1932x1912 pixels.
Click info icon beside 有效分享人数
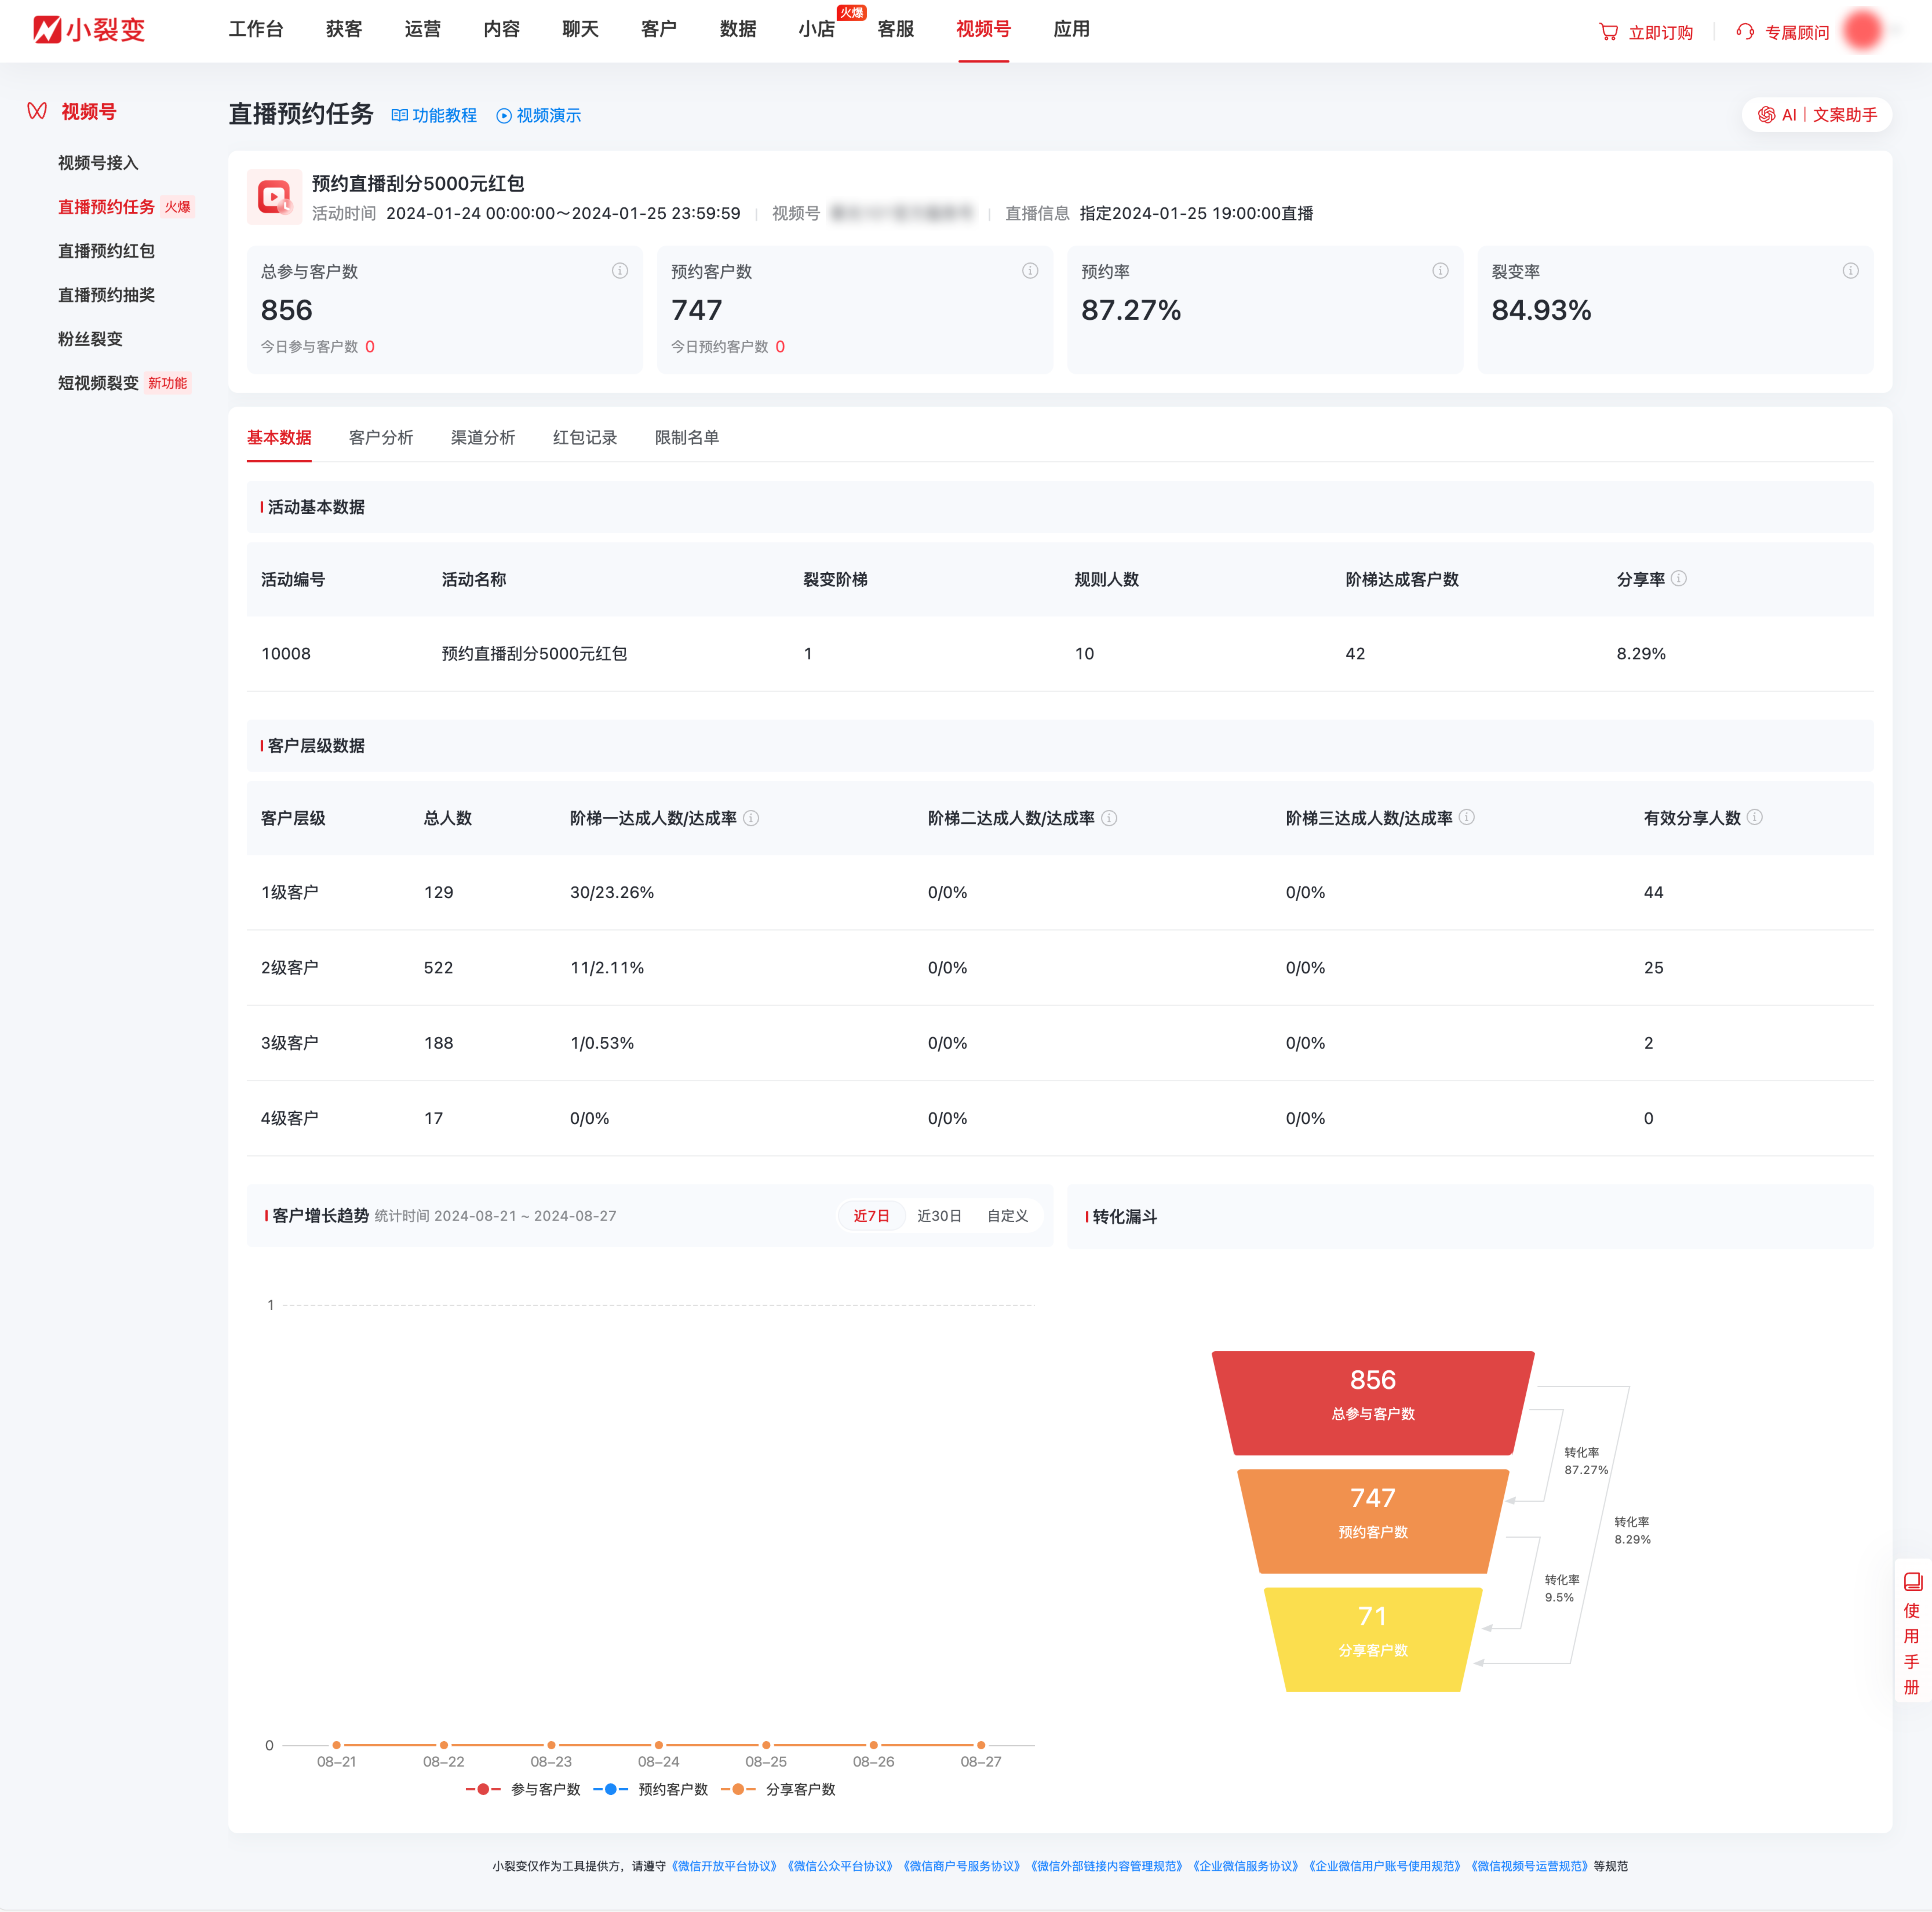(1755, 817)
